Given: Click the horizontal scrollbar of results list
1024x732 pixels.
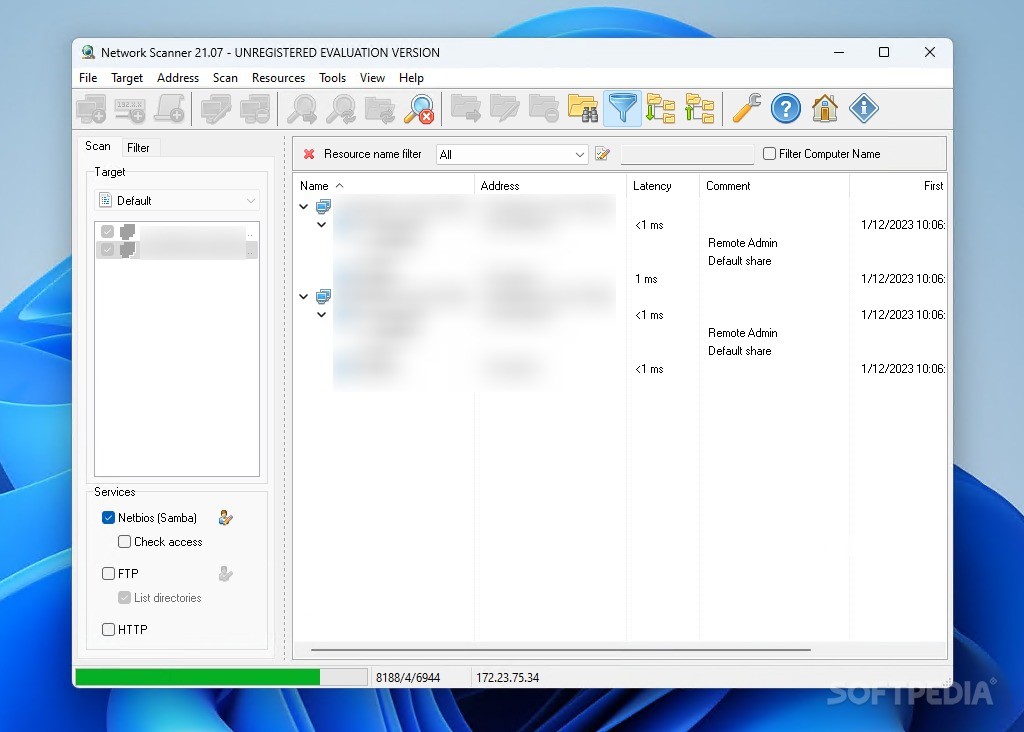Looking at the screenshot, I should [560, 650].
